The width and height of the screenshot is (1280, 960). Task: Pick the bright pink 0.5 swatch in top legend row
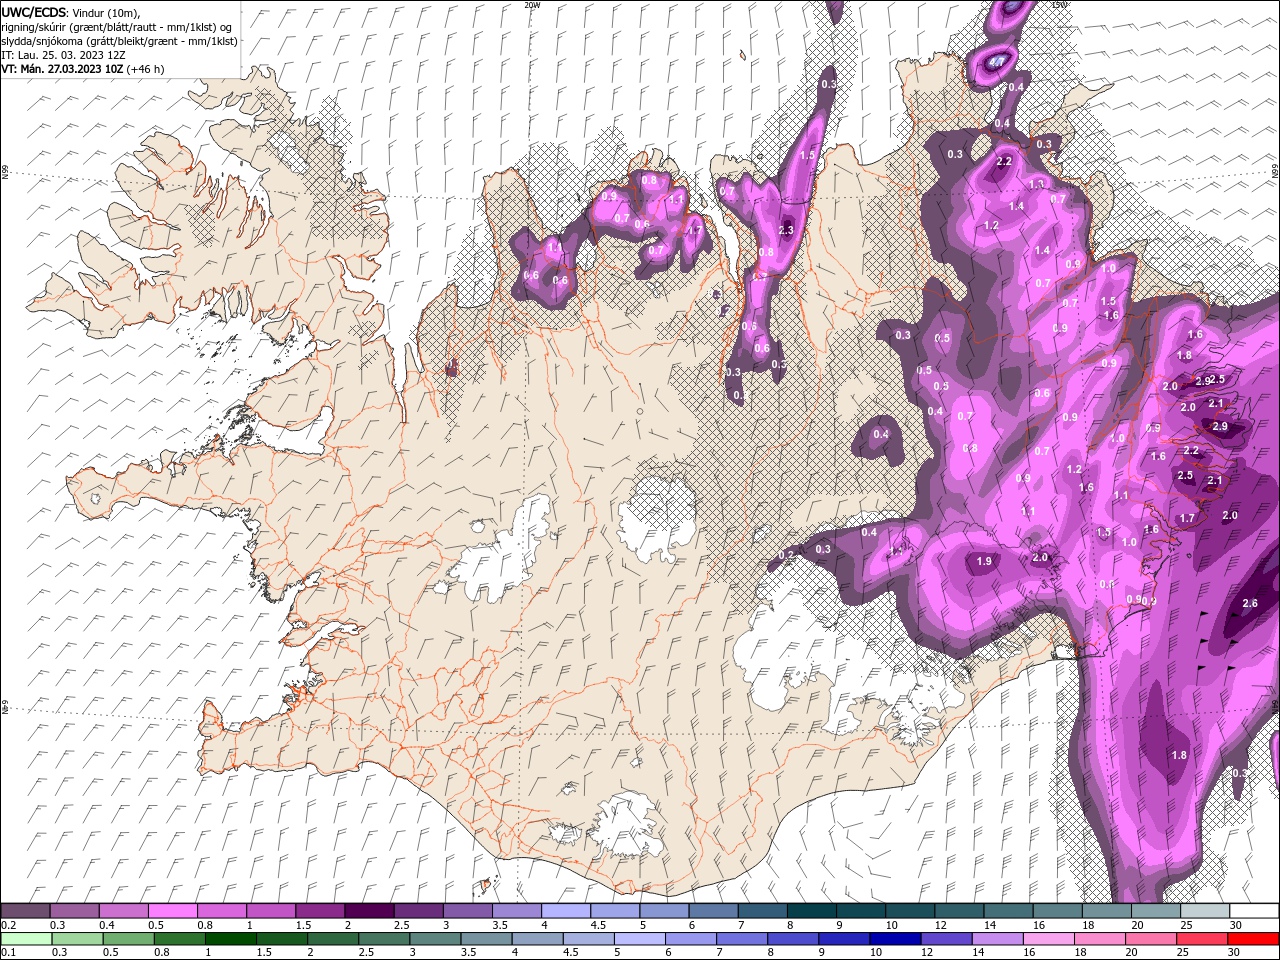(x=173, y=911)
